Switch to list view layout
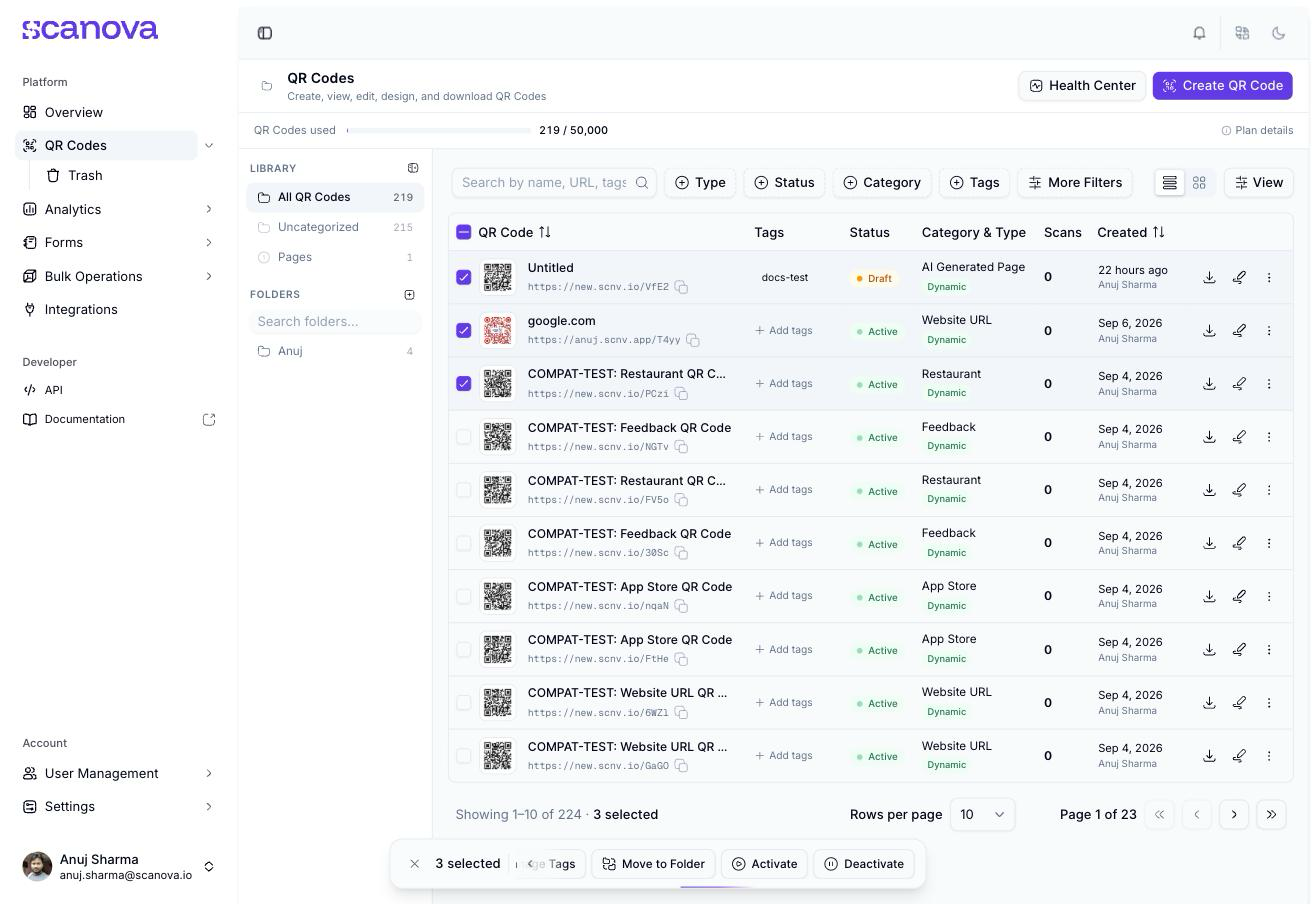Image resolution: width=1316 pixels, height=904 pixels. coord(1169,182)
